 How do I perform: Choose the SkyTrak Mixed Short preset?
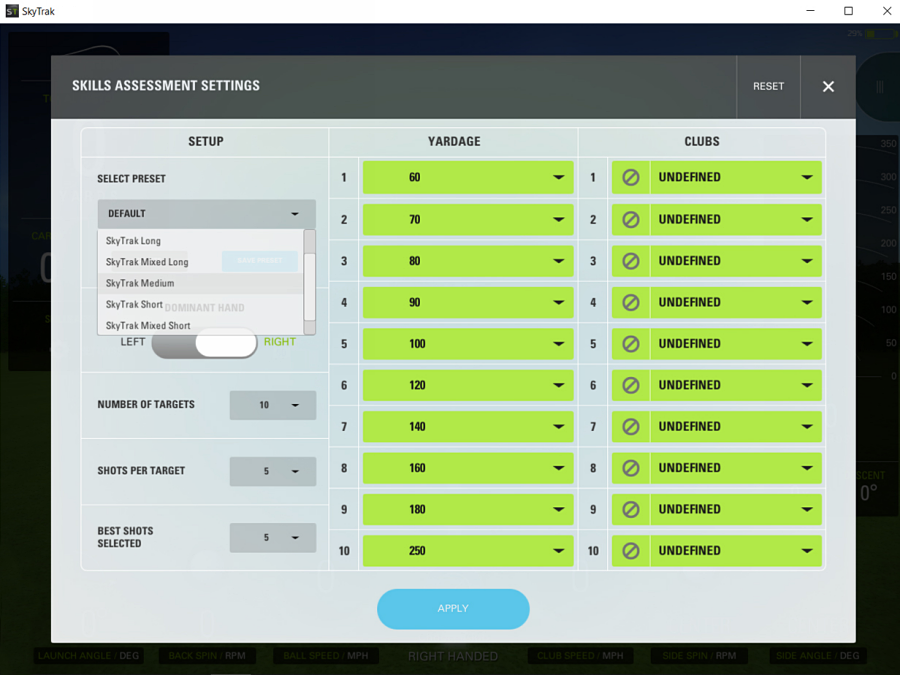point(200,325)
